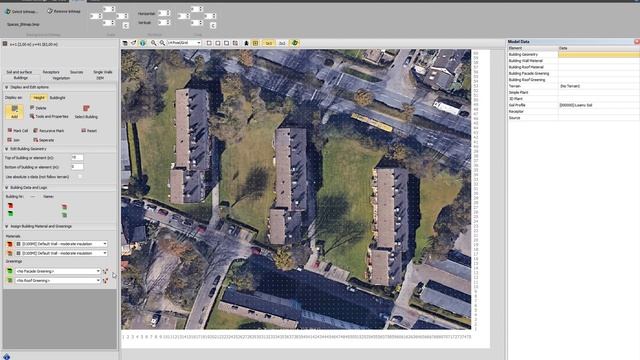The width and height of the screenshot is (640, 360).
Task: Toggle display as BuildingNr
Action: tap(58, 98)
